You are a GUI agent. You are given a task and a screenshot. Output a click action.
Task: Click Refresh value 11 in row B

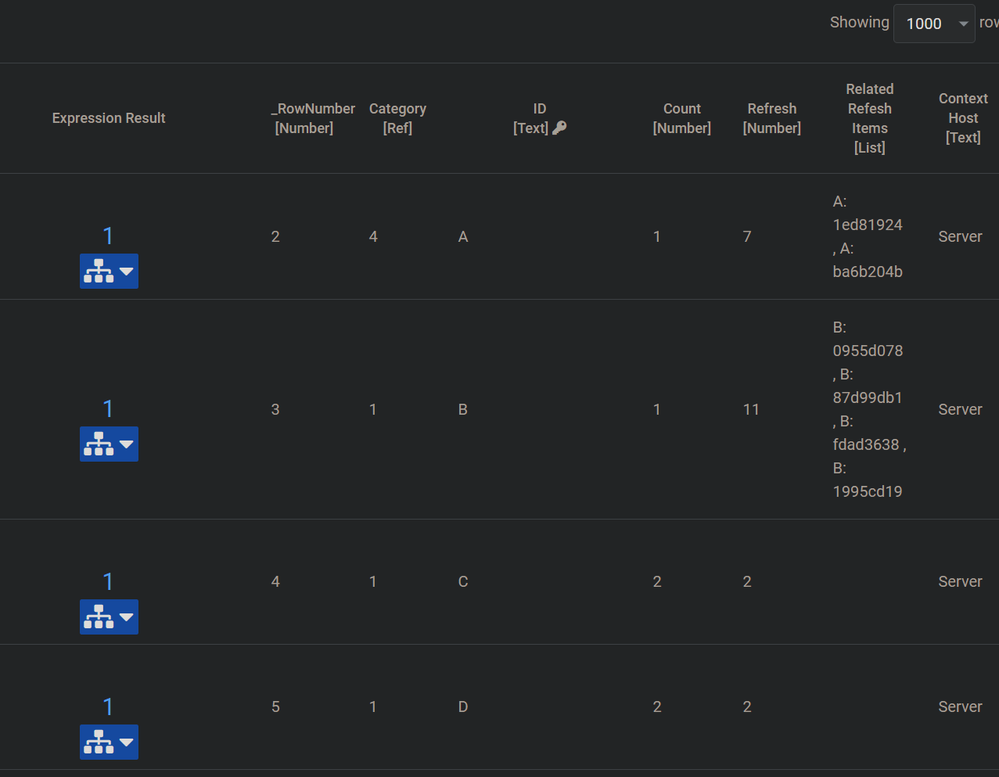pyautogui.click(x=751, y=410)
